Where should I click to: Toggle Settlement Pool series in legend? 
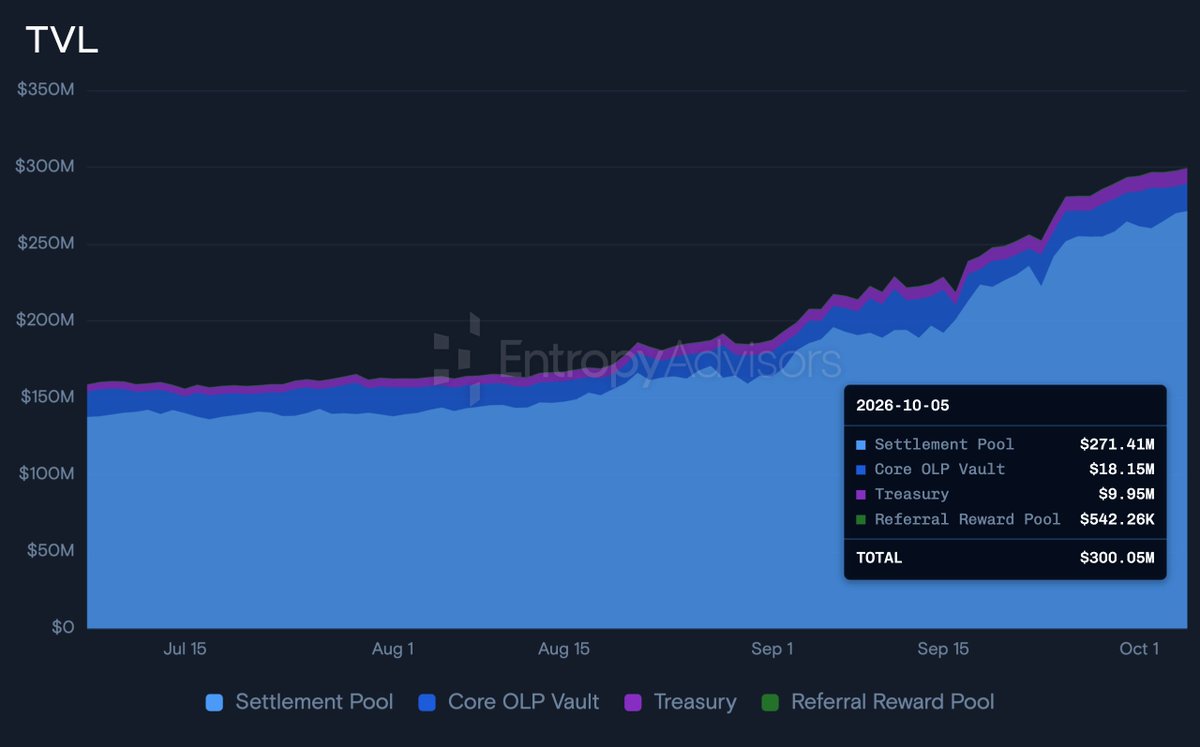pyautogui.click(x=299, y=702)
